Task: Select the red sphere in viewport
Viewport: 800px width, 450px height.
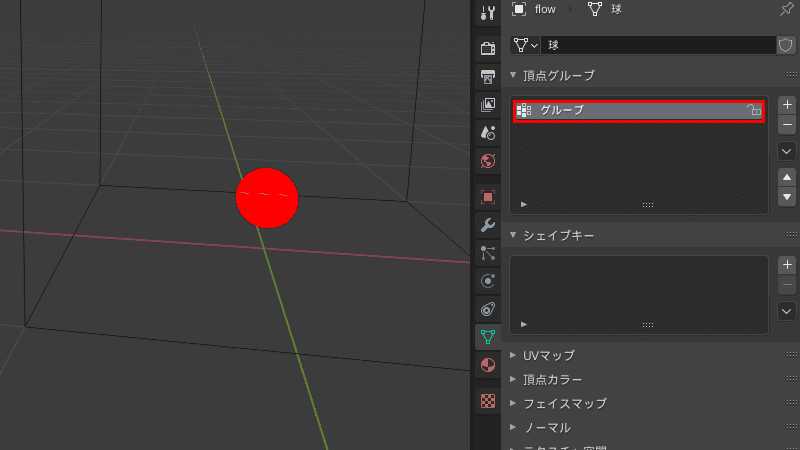Action: coord(267,198)
